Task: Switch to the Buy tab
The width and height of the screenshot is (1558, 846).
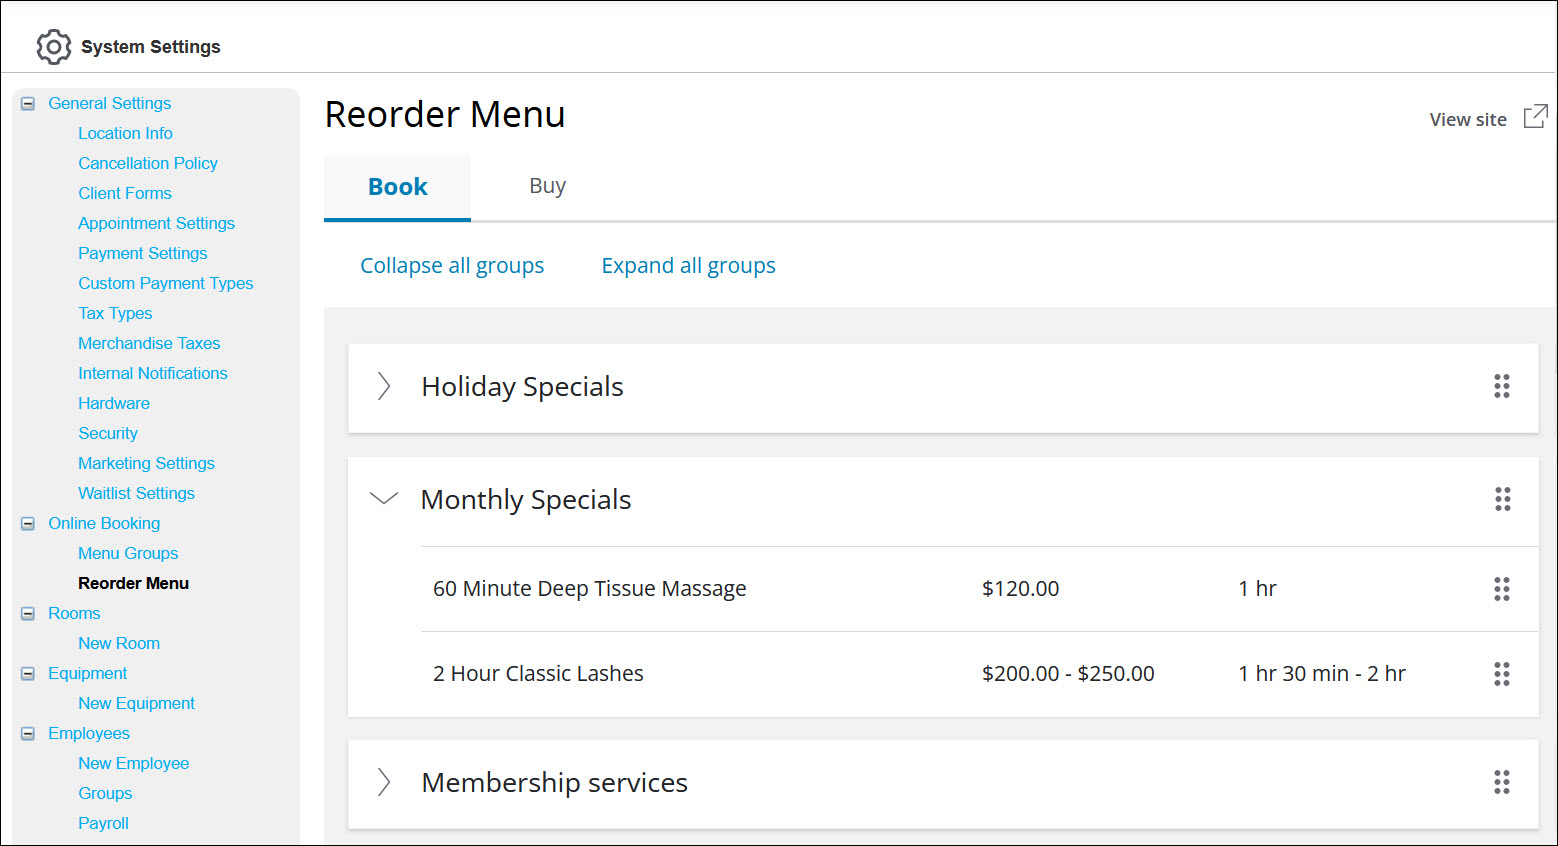Action: pyautogui.click(x=547, y=185)
